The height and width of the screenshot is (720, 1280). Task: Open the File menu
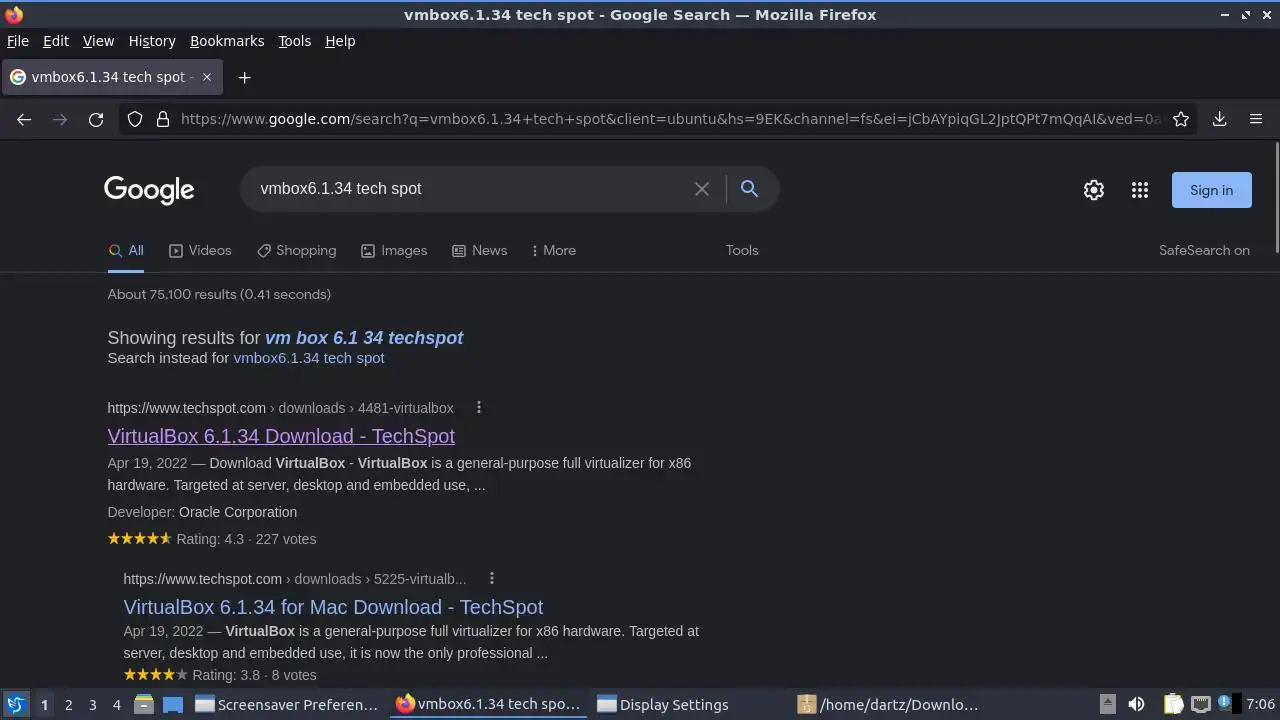click(x=18, y=41)
